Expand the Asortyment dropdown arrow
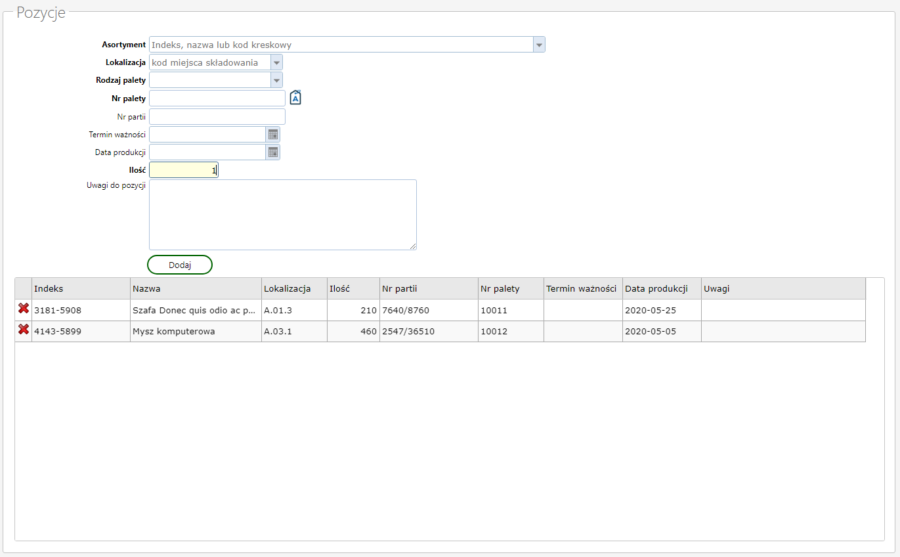 (x=539, y=45)
